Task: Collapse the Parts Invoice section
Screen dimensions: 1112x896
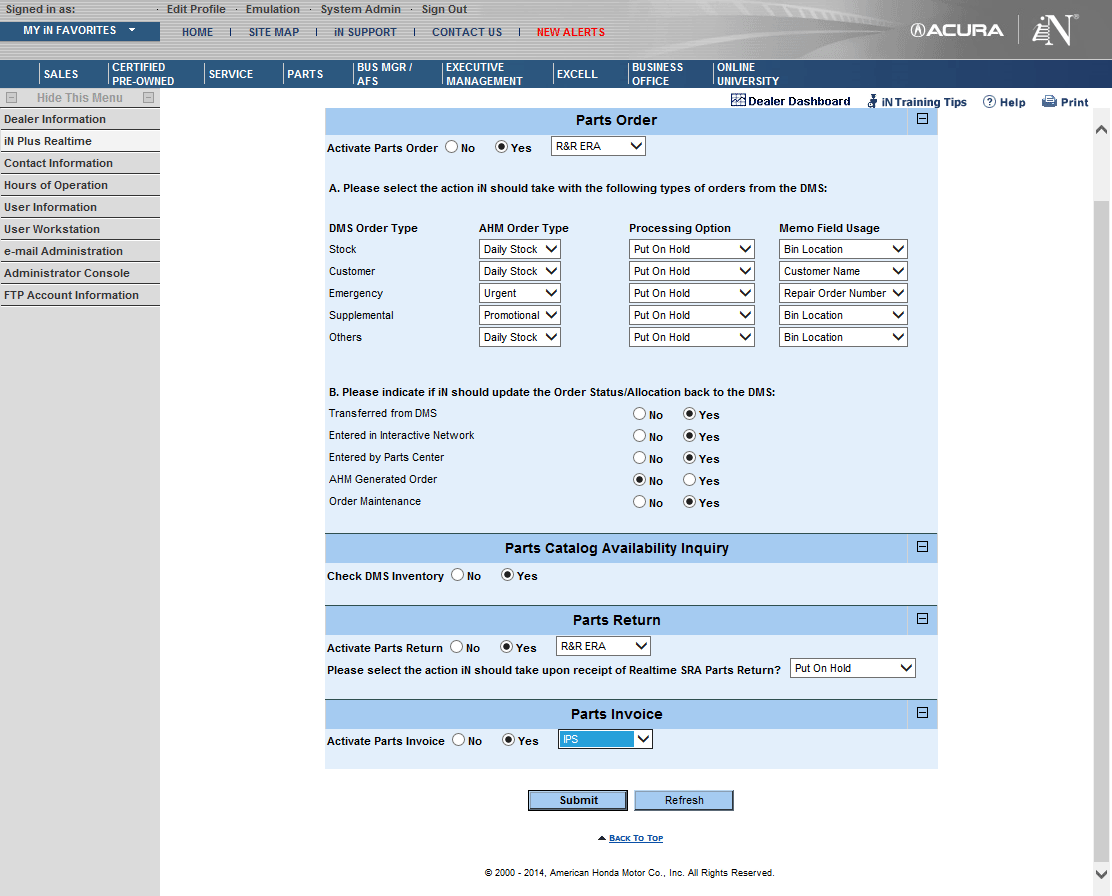Action: [922, 713]
